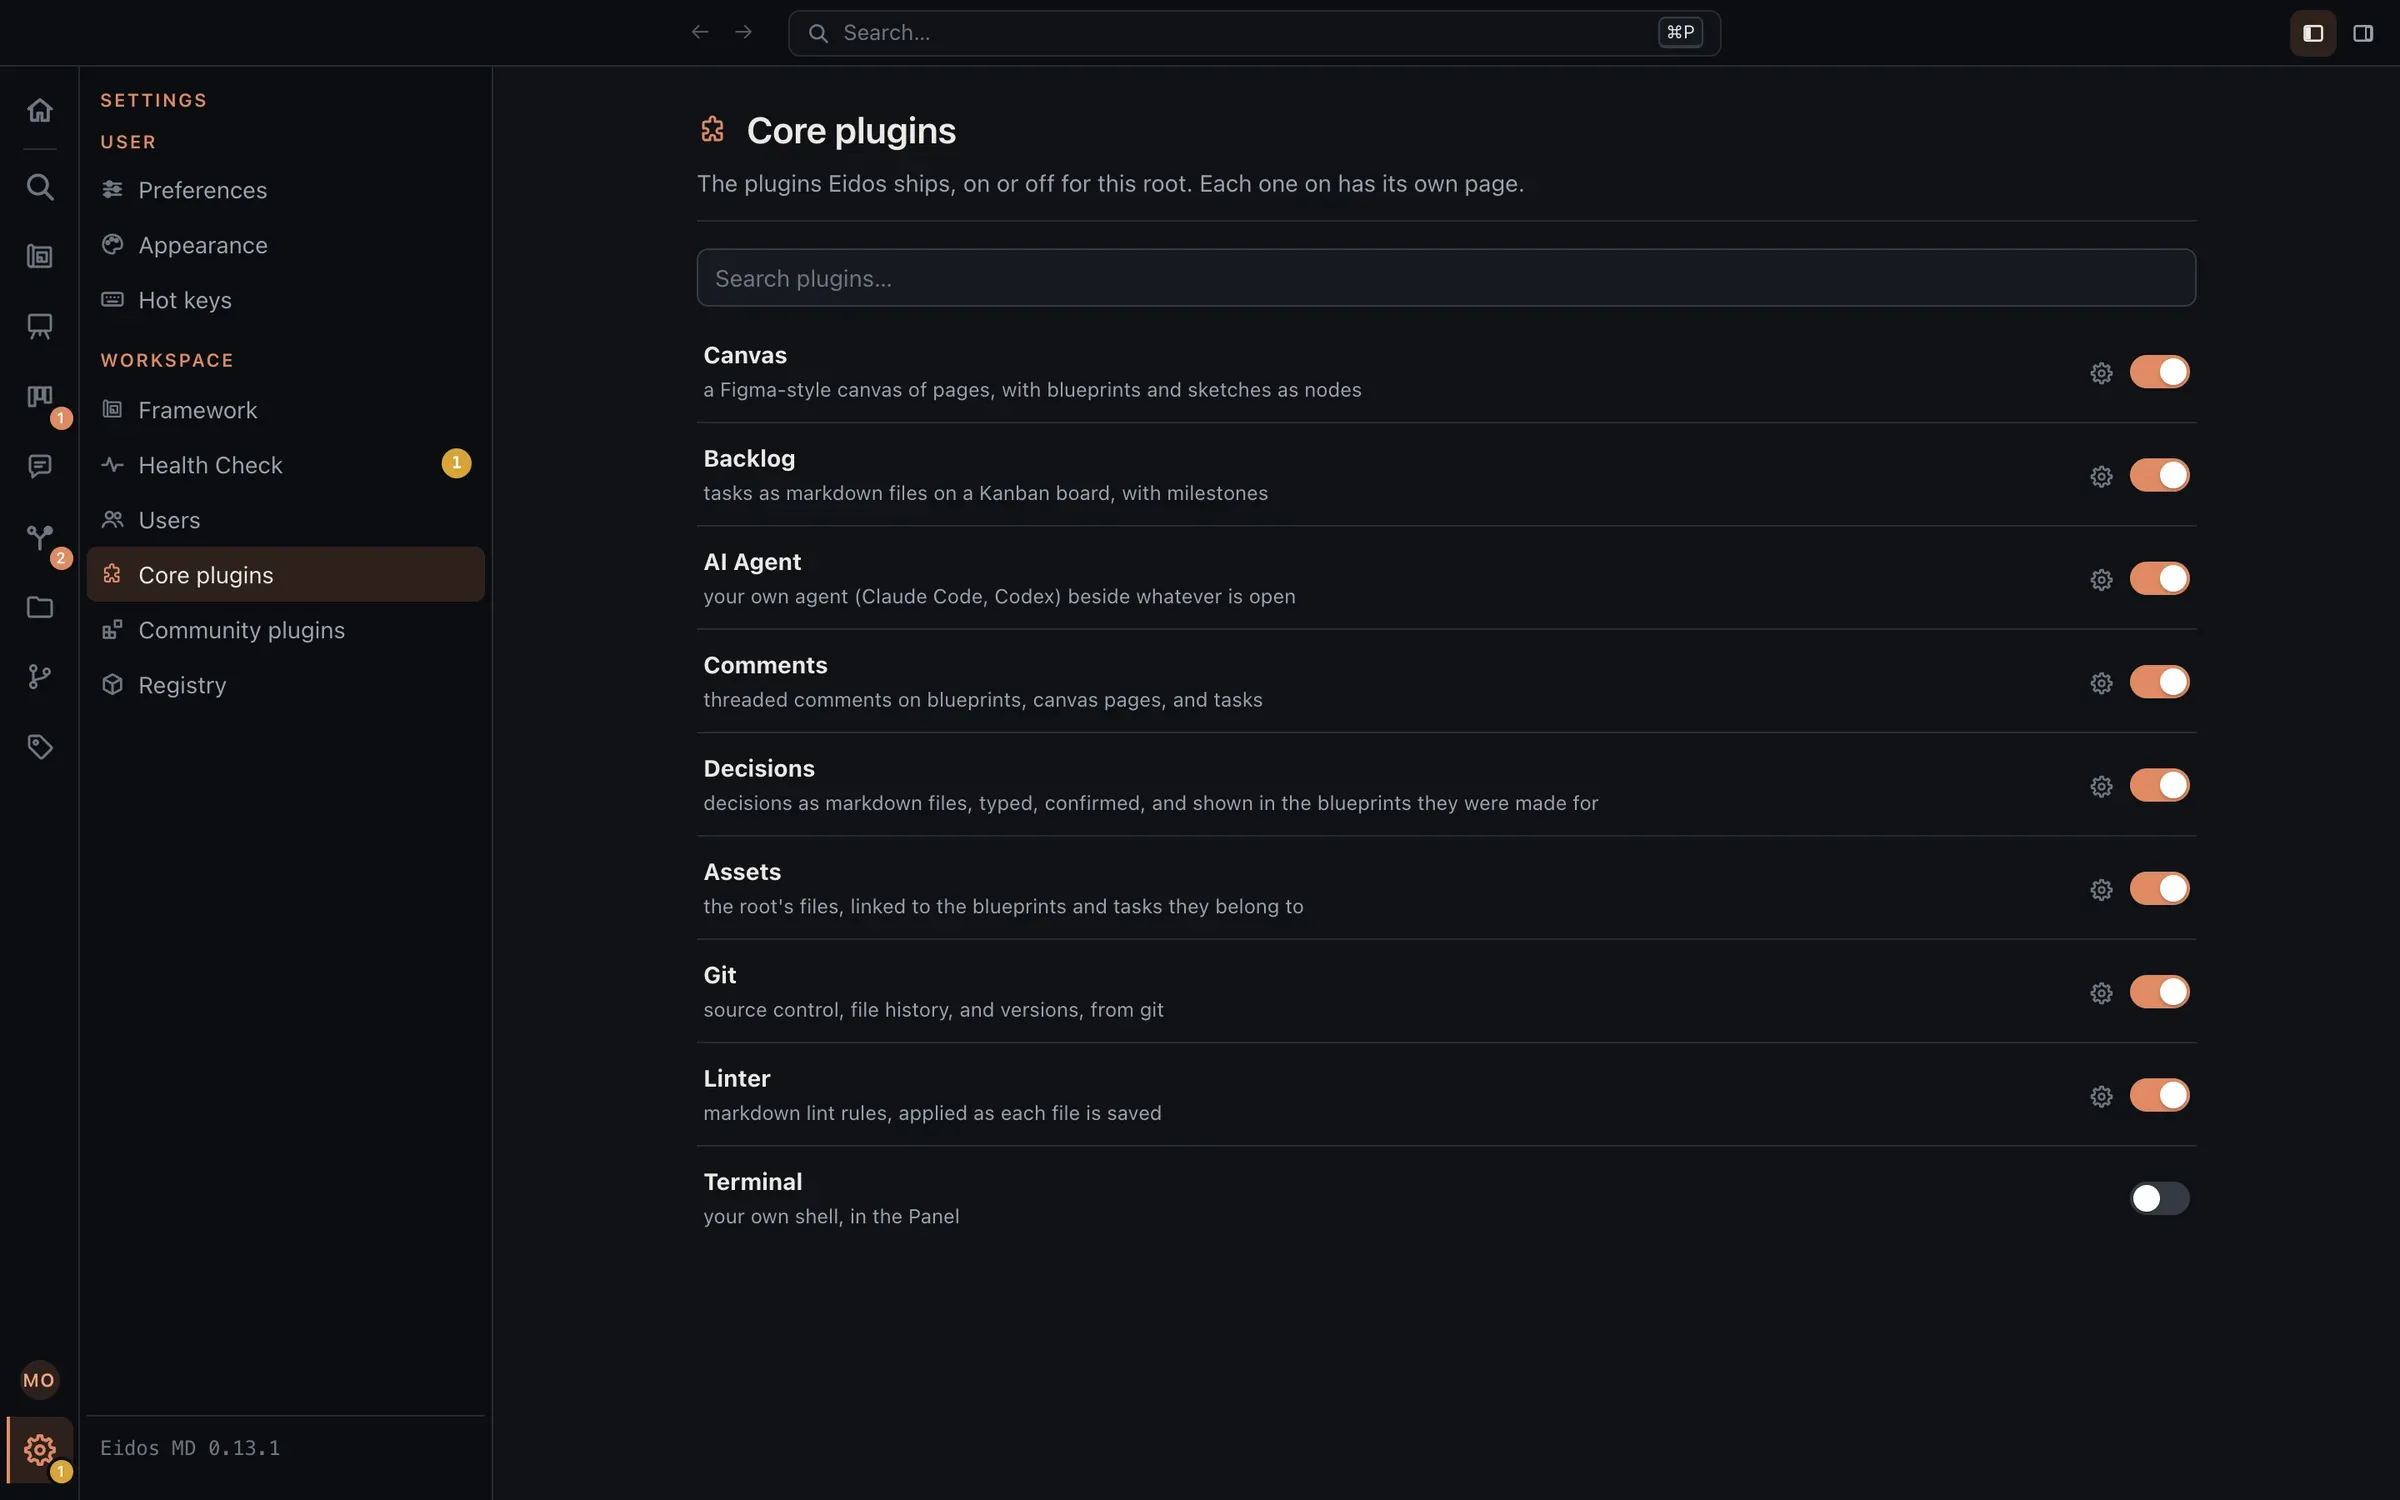The image size is (2400, 1500).
Task: Open the Kanban backlog icon with badge 1
Action: [x=39, y=397]
